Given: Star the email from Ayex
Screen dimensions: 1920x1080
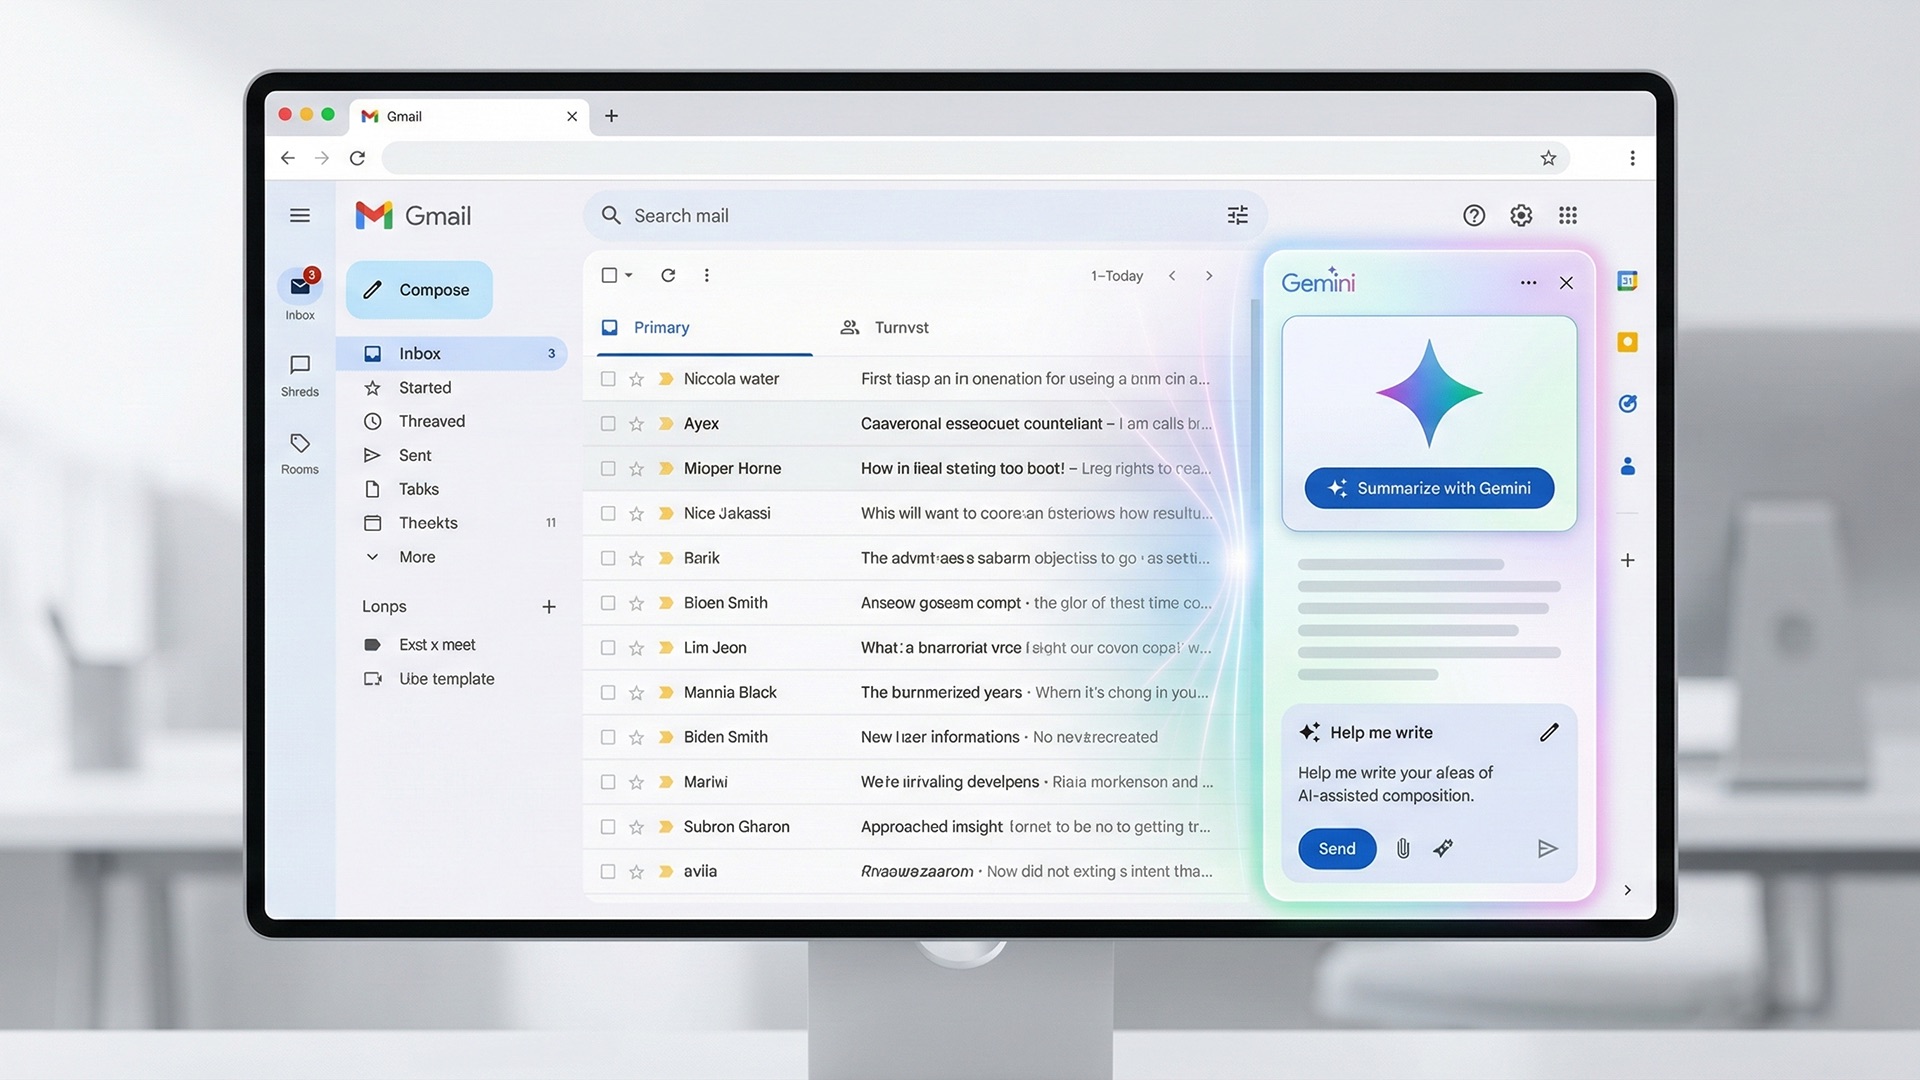Looking at the screenshot, I should [x=636, y=424].
